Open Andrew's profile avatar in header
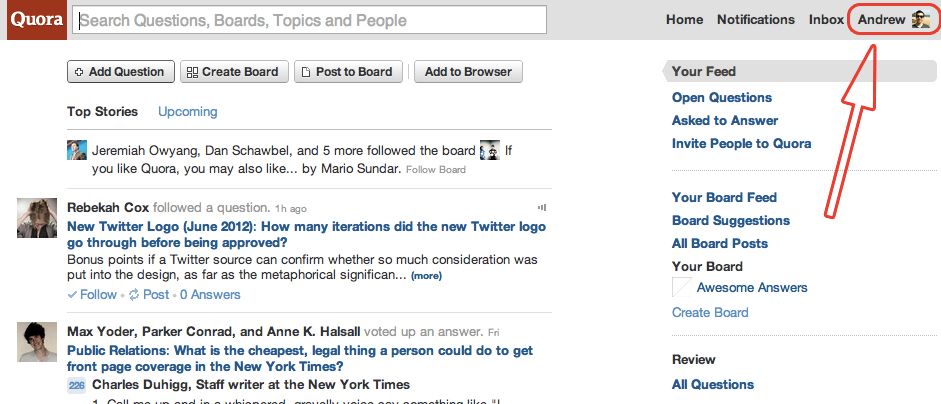Image resolution: width=941 pixels, height=404 pixels. pyautogui.click(x=921, y=20)
